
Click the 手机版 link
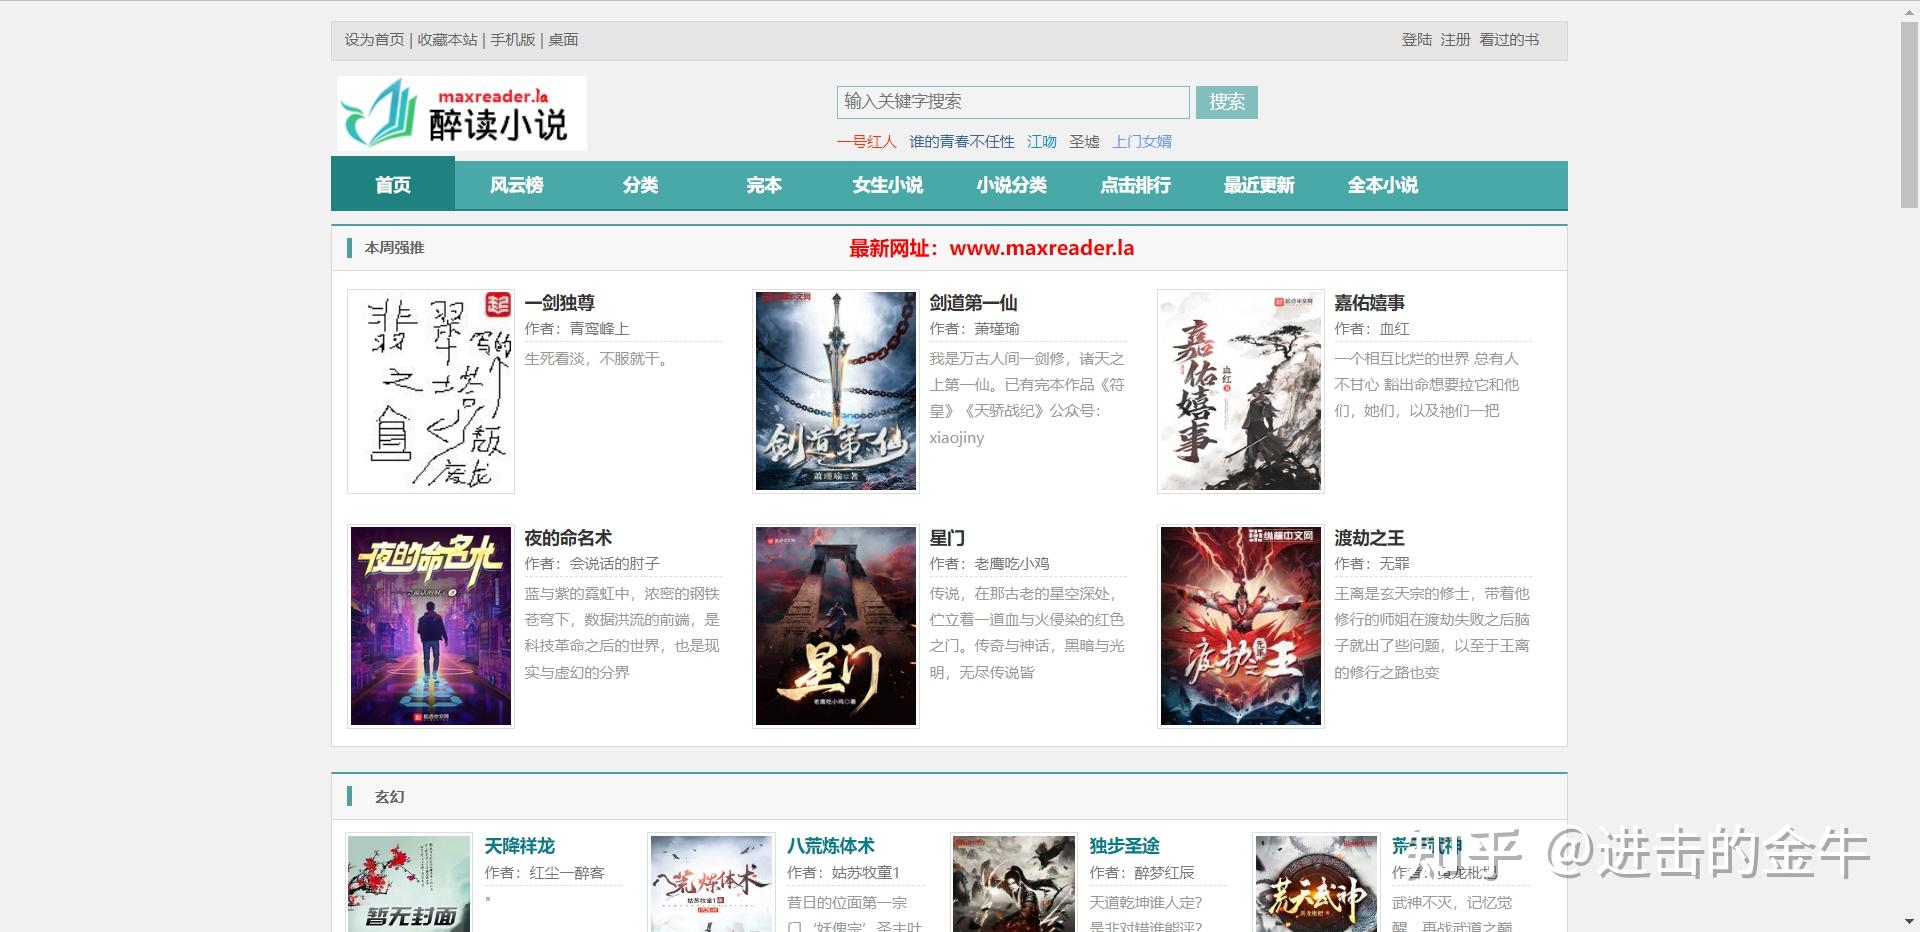click(513, 40)
